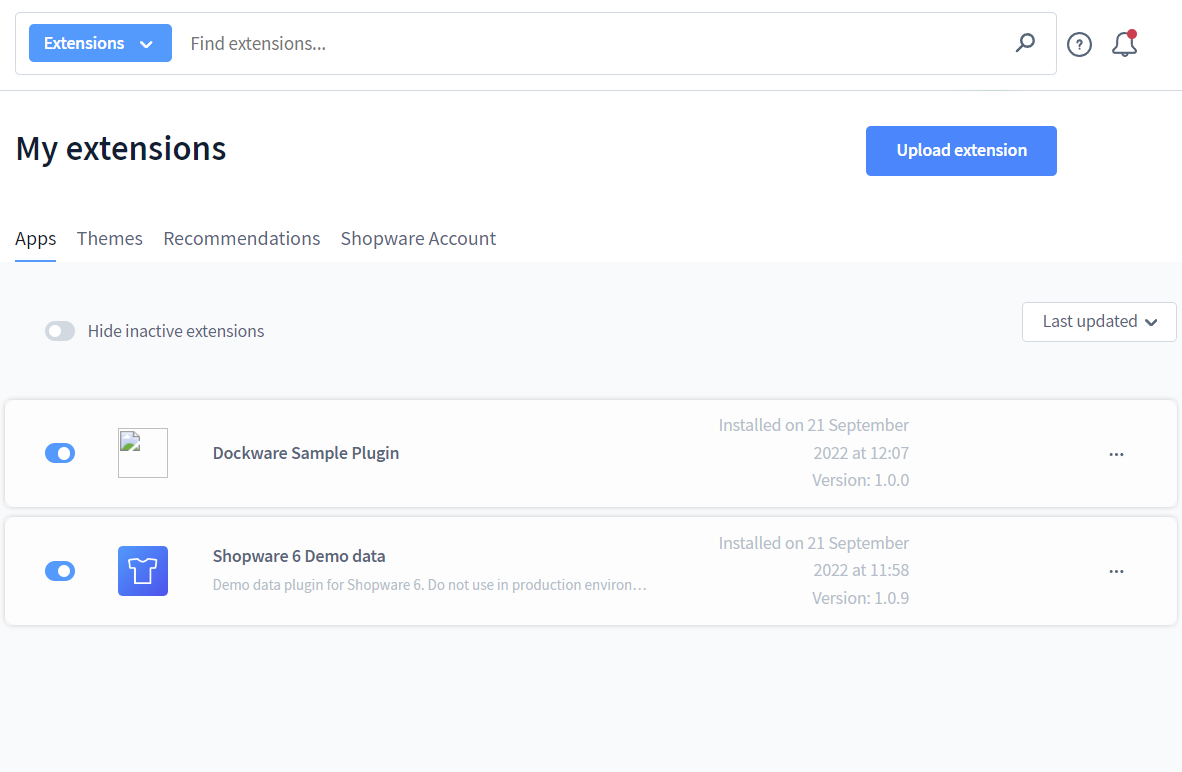1182x772 pixels.
Task: Open the Shopware Account tab
Action: (418, 239)
